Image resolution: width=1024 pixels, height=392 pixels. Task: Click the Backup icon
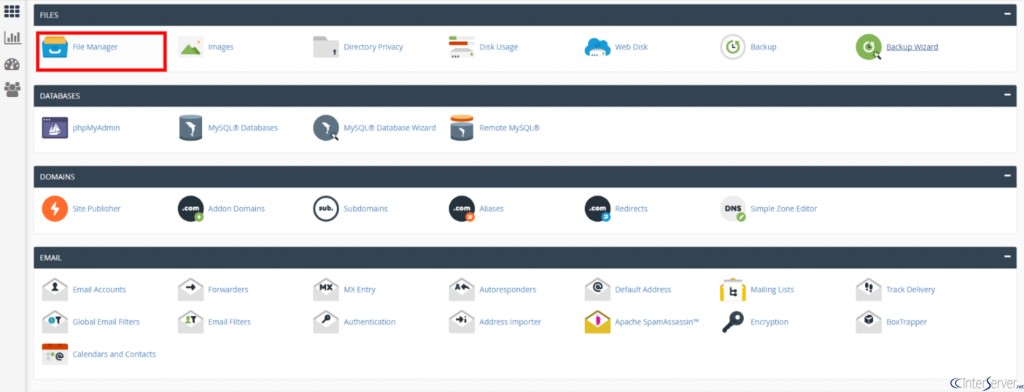(733, 47)
